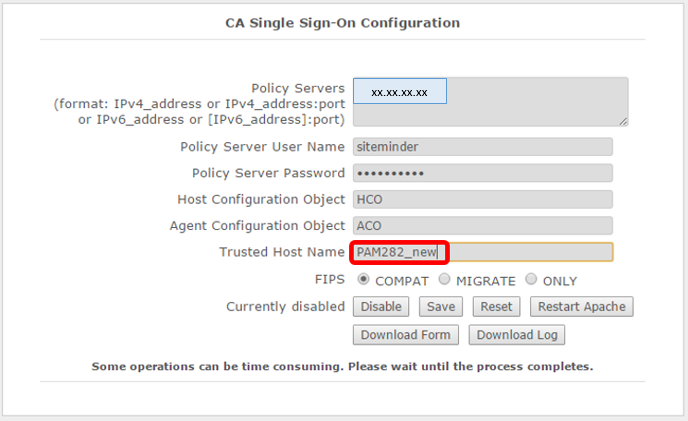Screen dimensions: 688x421
Task: Choose the MIGRATE FIPS radio option
Action: (445, 280)
